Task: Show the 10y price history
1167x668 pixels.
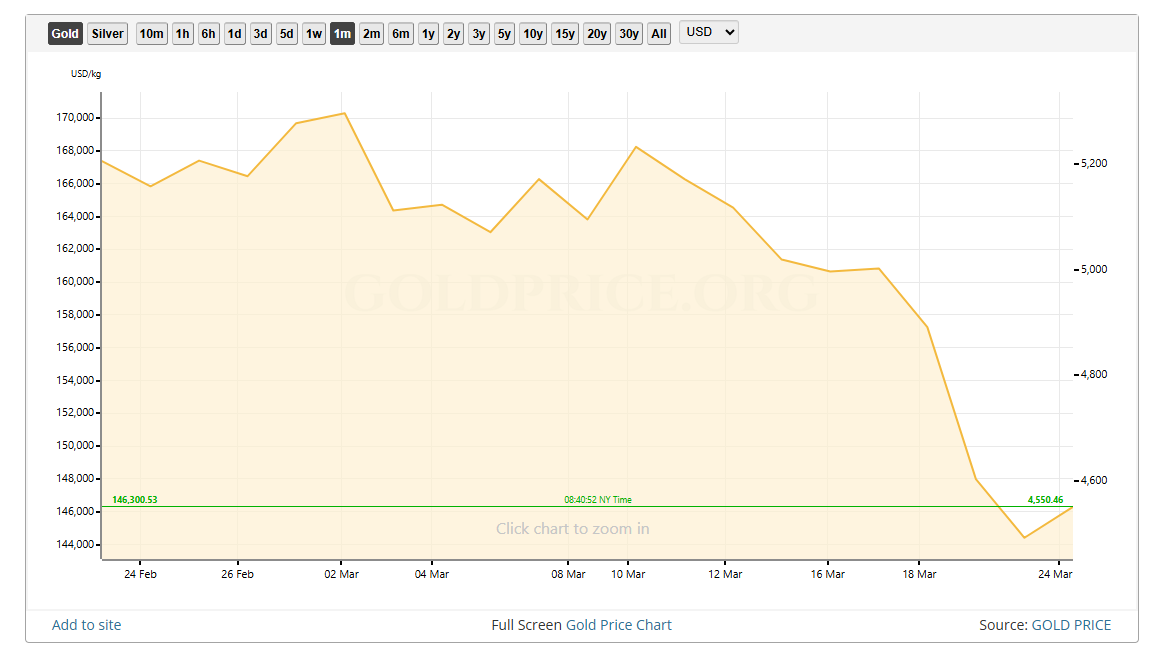Action: [x=533, y=34]
